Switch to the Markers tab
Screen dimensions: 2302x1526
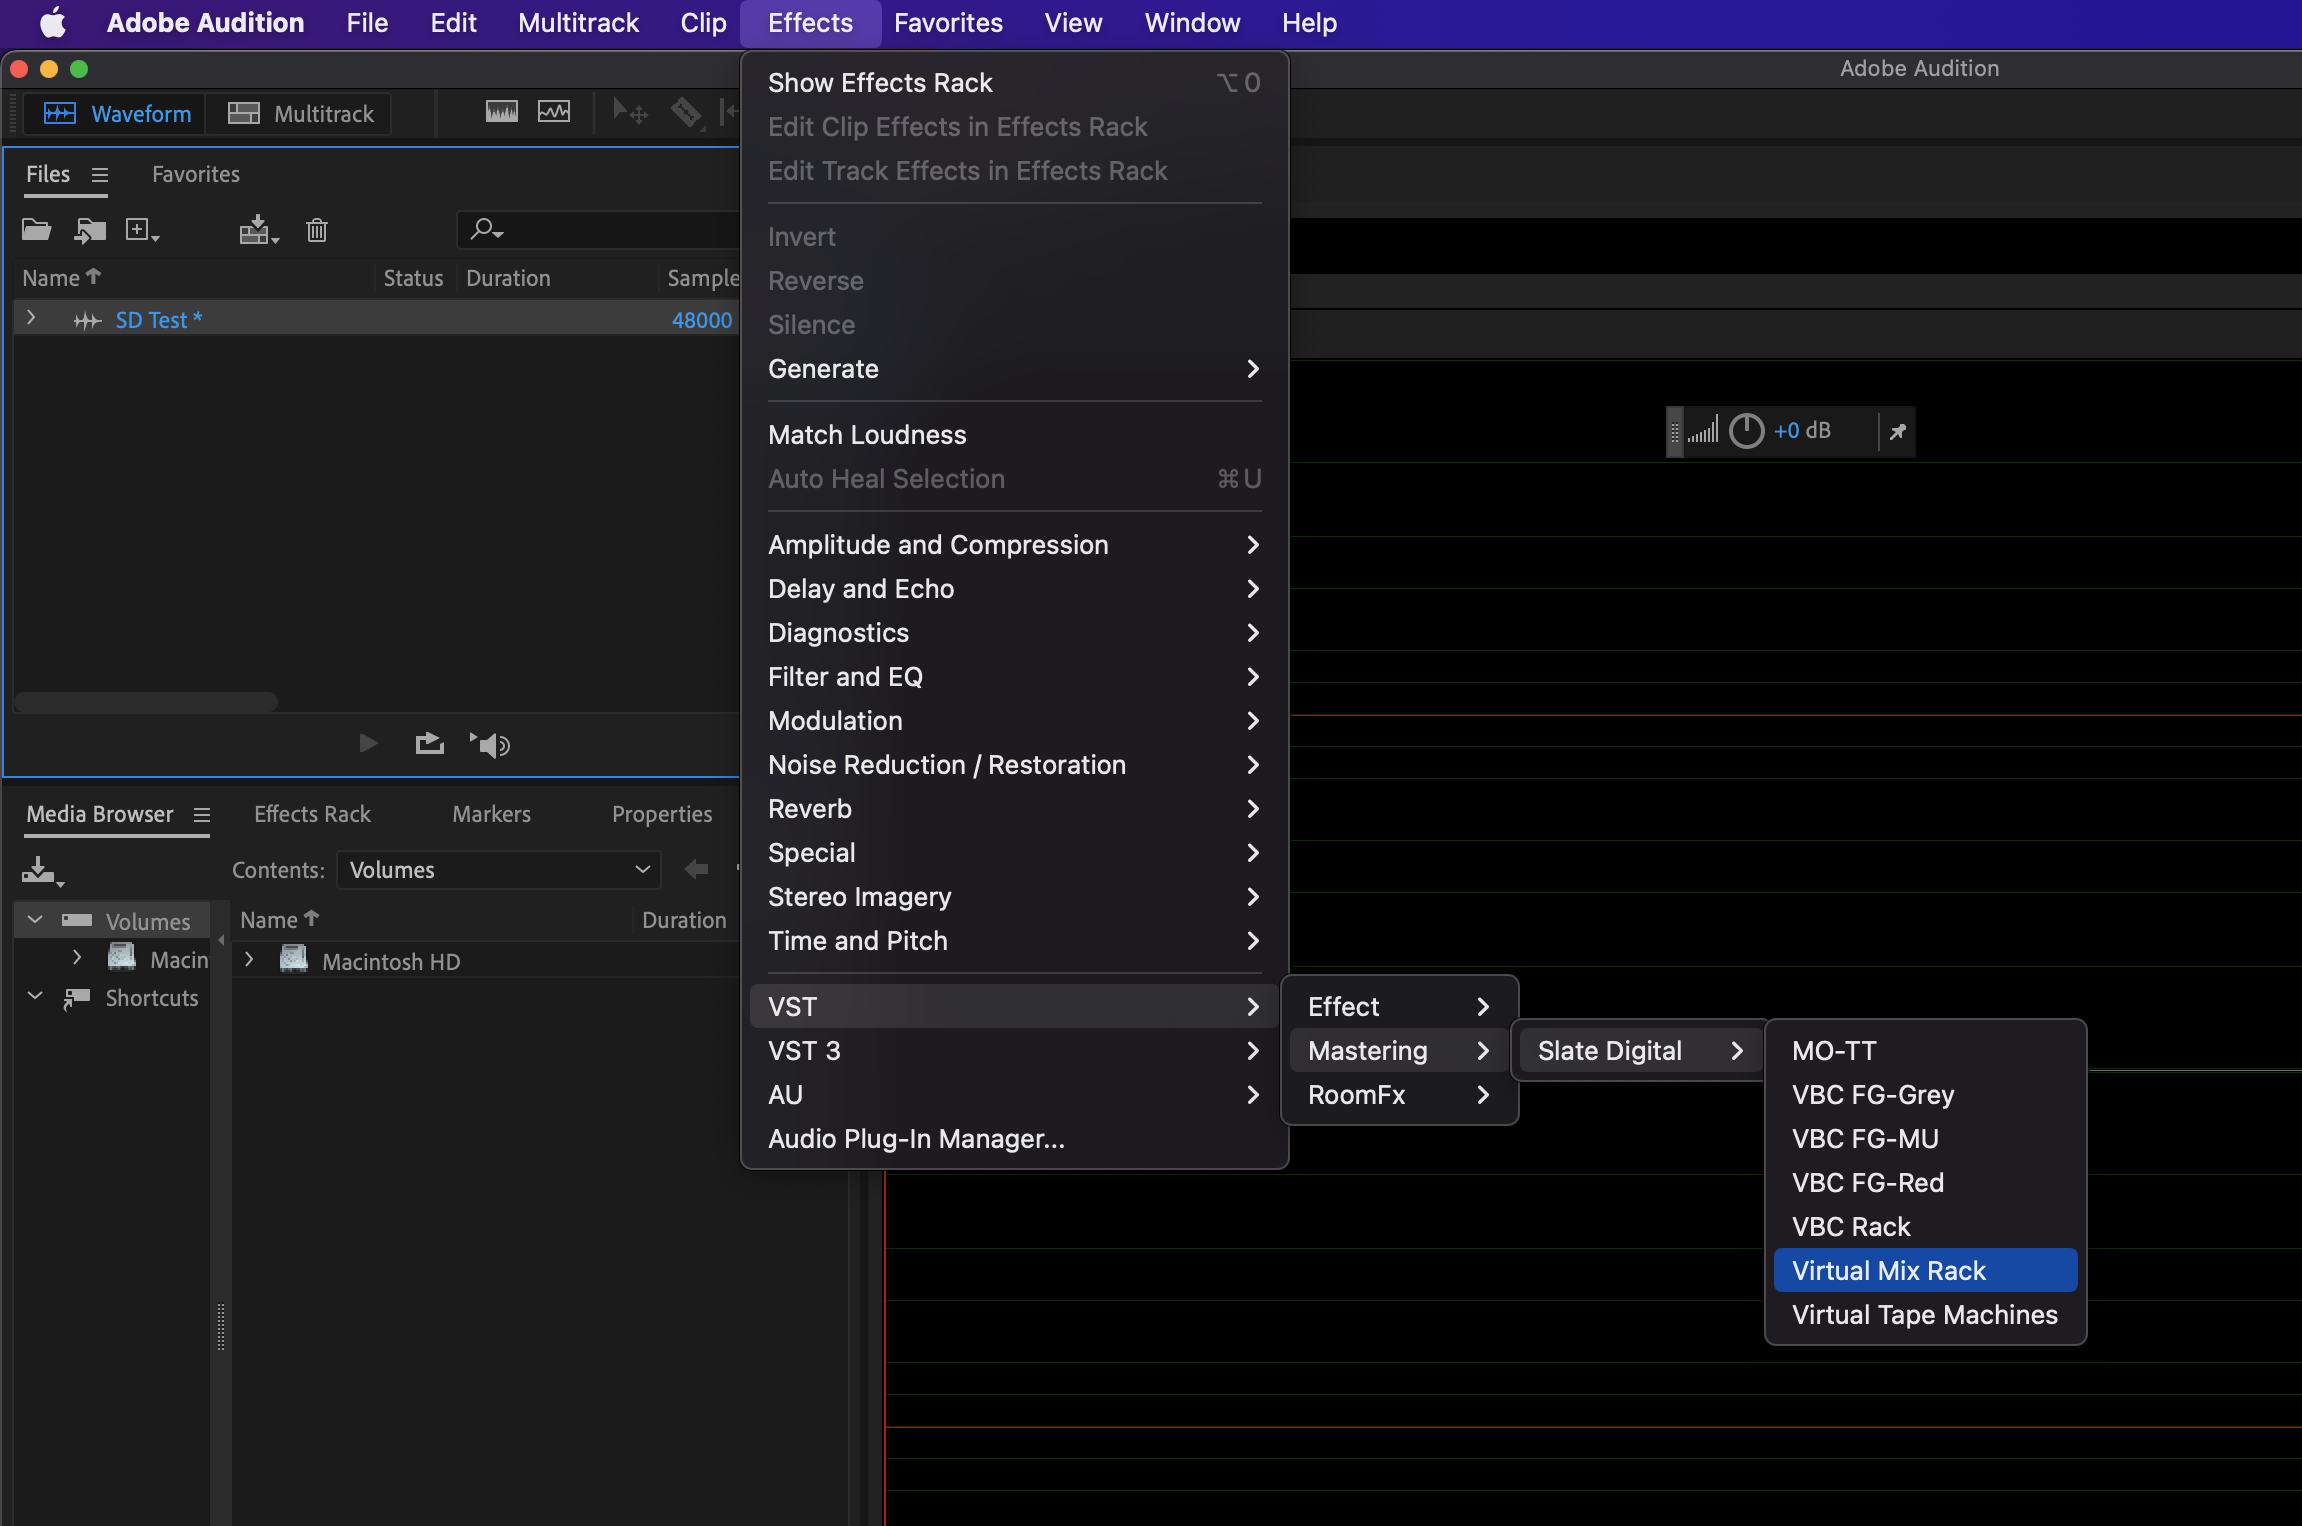coord(491,814)
